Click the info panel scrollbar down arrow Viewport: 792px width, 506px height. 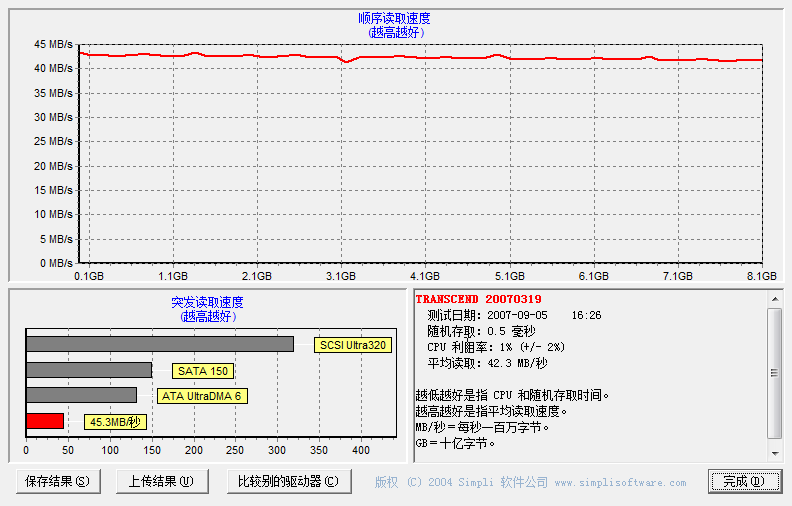point(775,454)
